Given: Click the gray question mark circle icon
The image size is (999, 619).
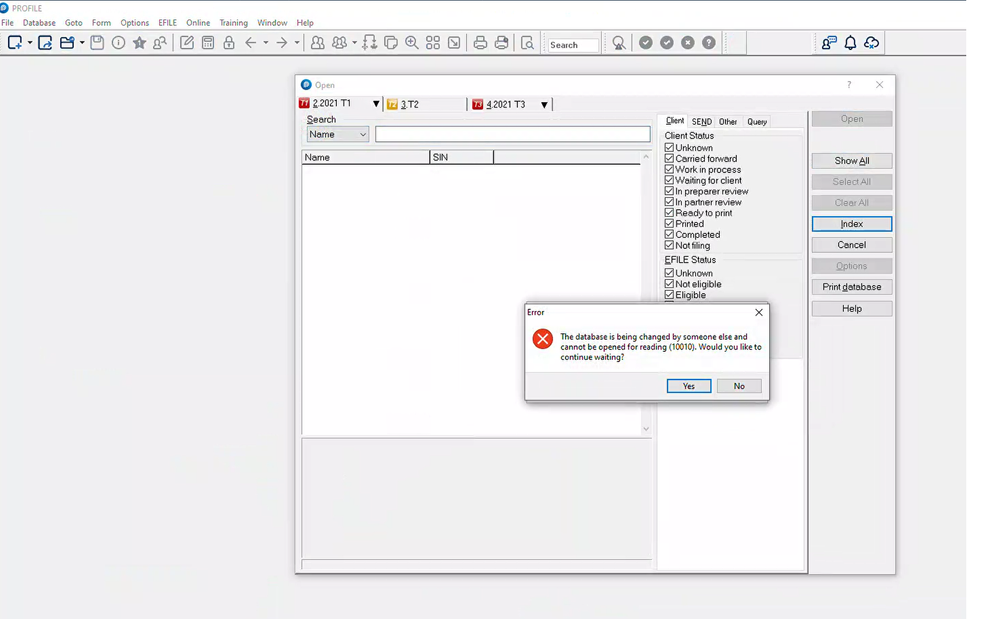Looking at the screenshot, I should tap(709, 43).
